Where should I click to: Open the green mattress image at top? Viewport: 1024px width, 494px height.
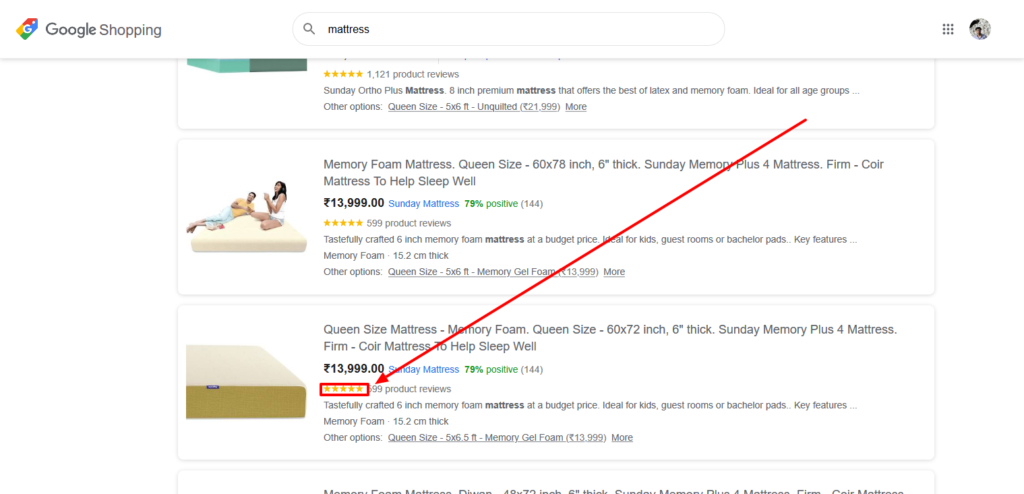pos(246,65)
